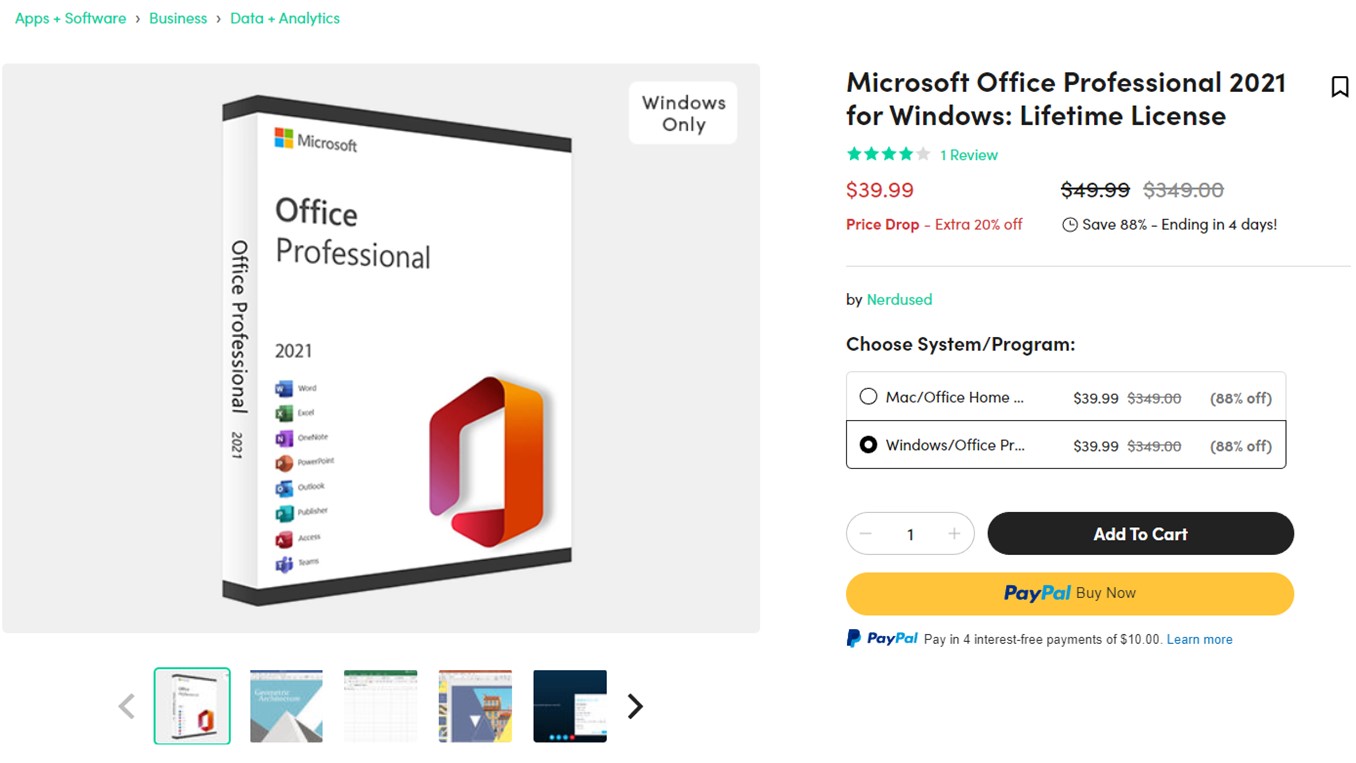
Task: Increase quantity with the plus icon
Action: pos(954,534)
